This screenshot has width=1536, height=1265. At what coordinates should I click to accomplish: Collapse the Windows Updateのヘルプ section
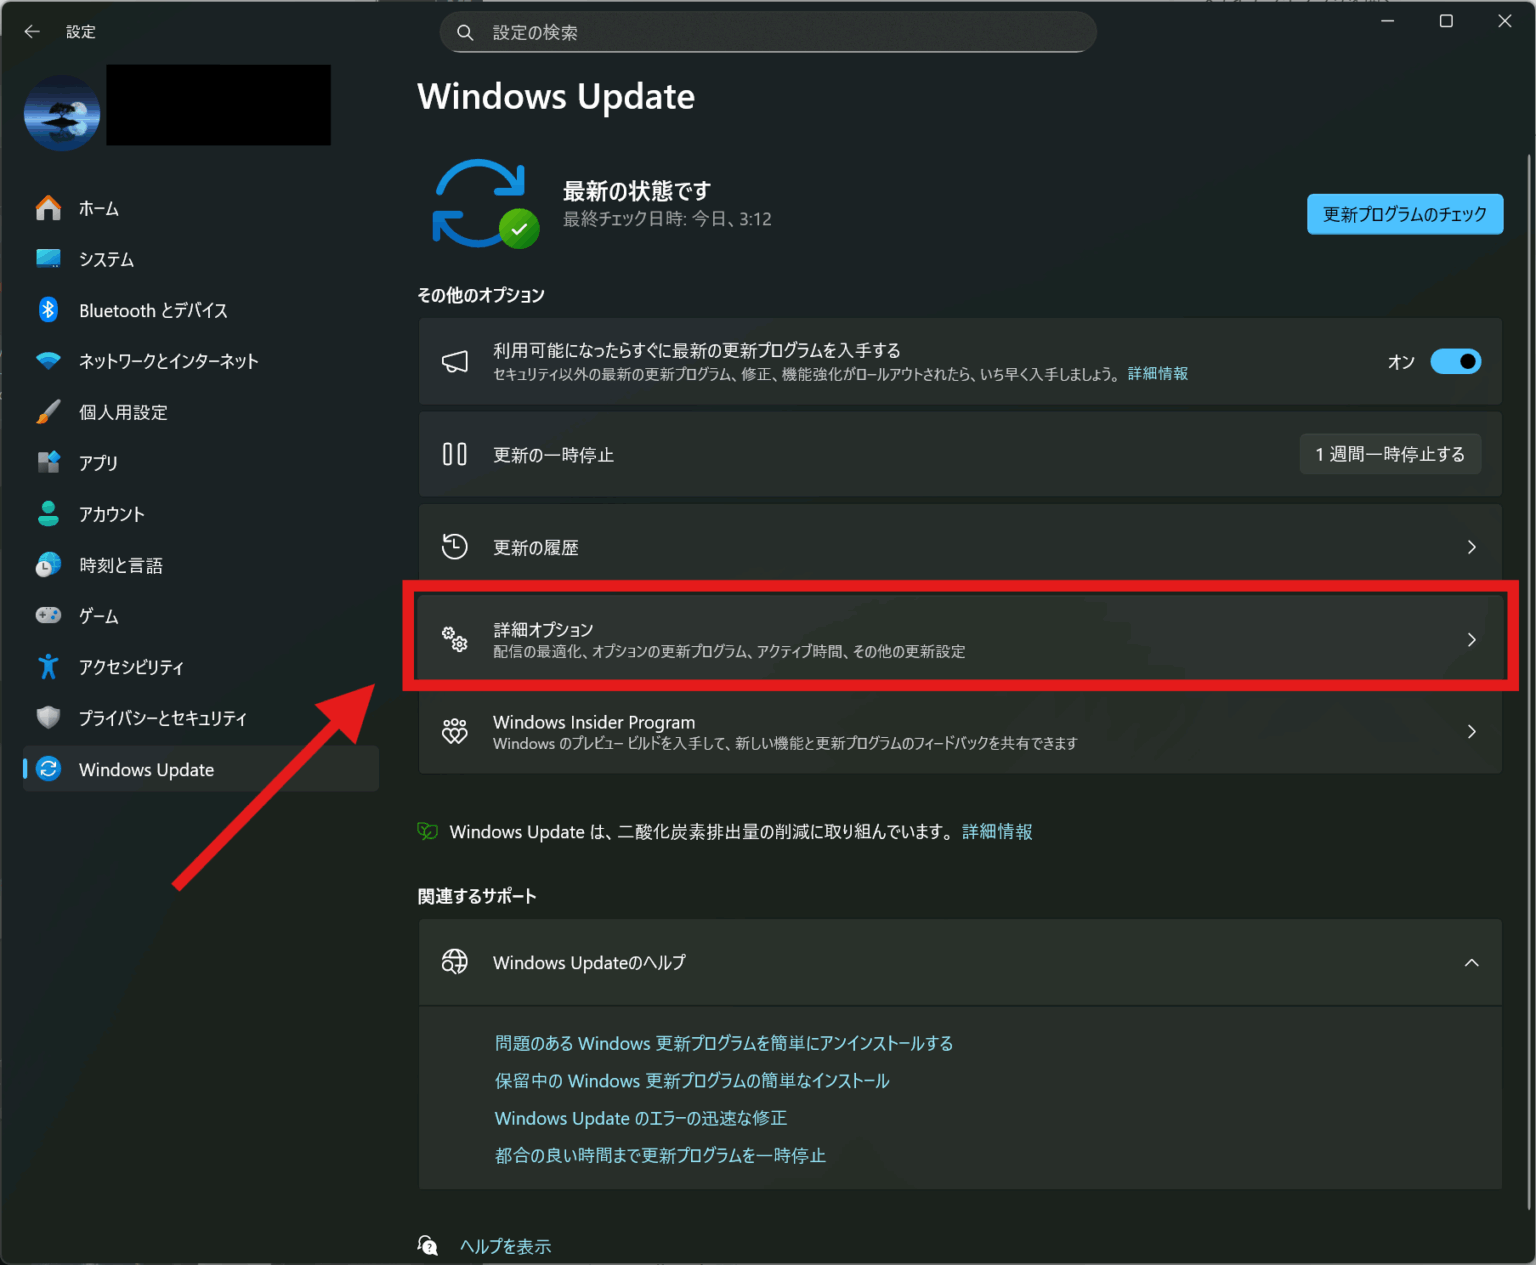tap(1471, 962)
